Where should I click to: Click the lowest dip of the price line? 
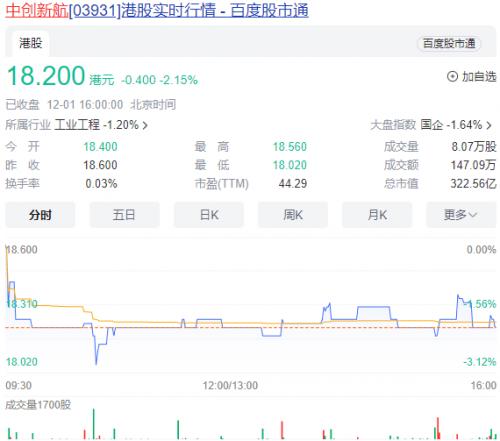[96, 363]
